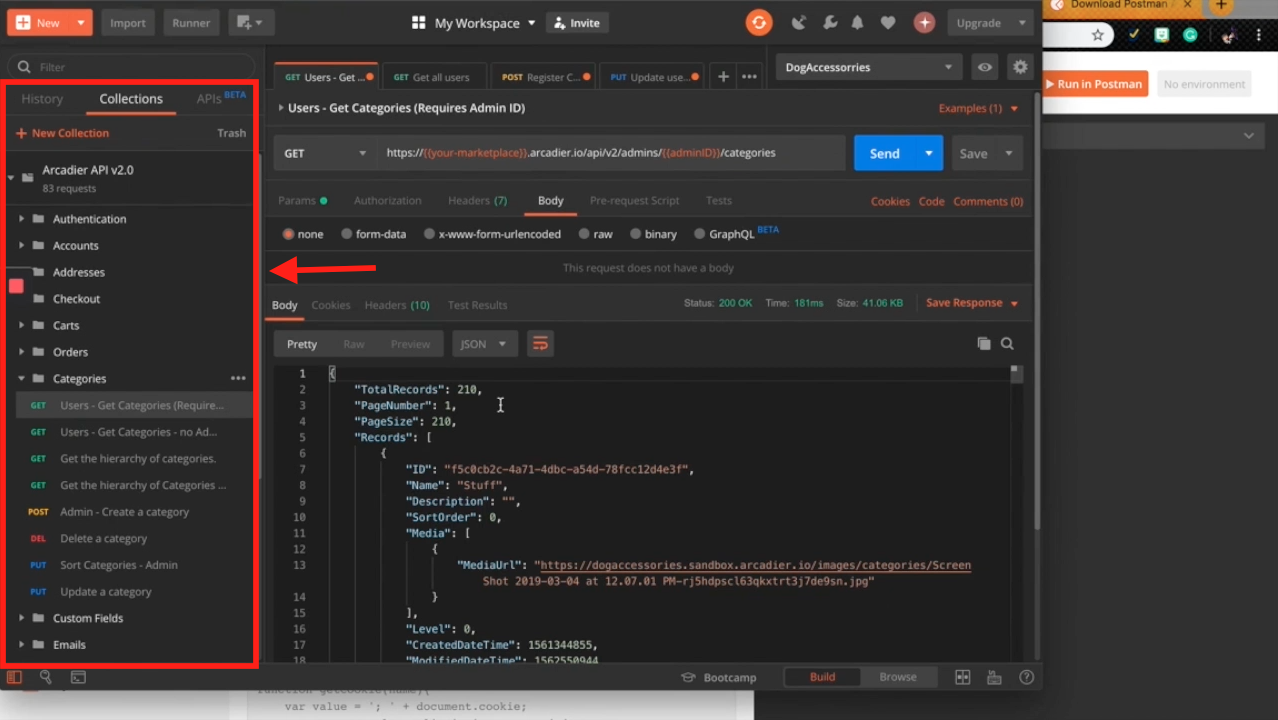Open the capture requests satellite icon

798,23
